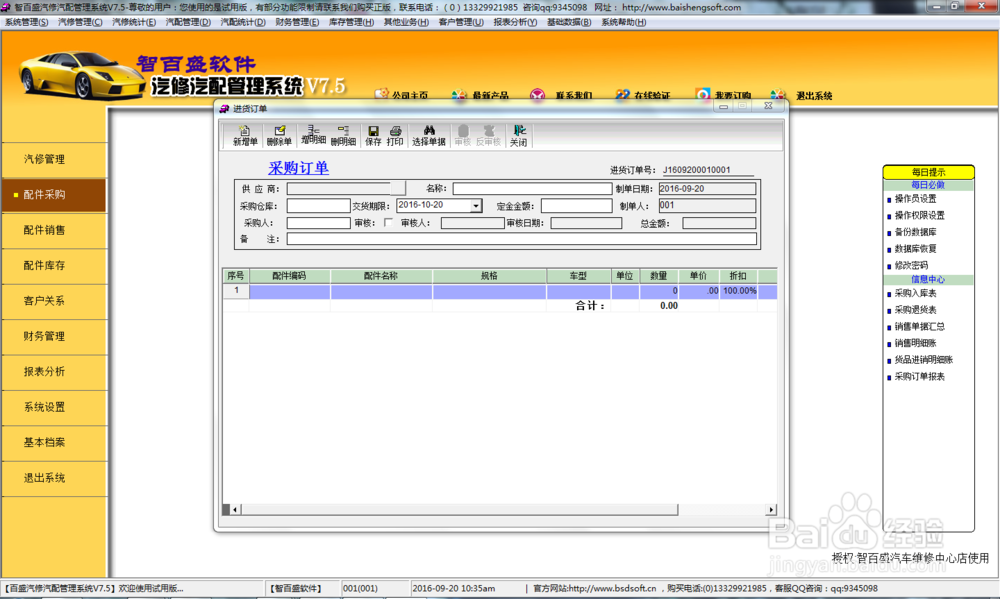This screenshot has width=1000, height=599.
Task: Select 系统设置 in the left sidebar
Action: pos(54,407)
